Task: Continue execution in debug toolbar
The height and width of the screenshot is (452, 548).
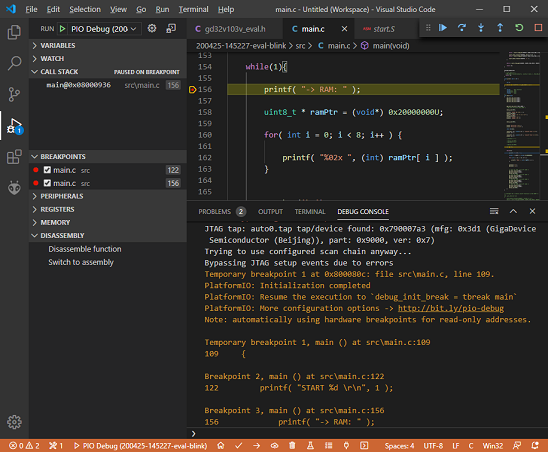Action: point(443,28)
